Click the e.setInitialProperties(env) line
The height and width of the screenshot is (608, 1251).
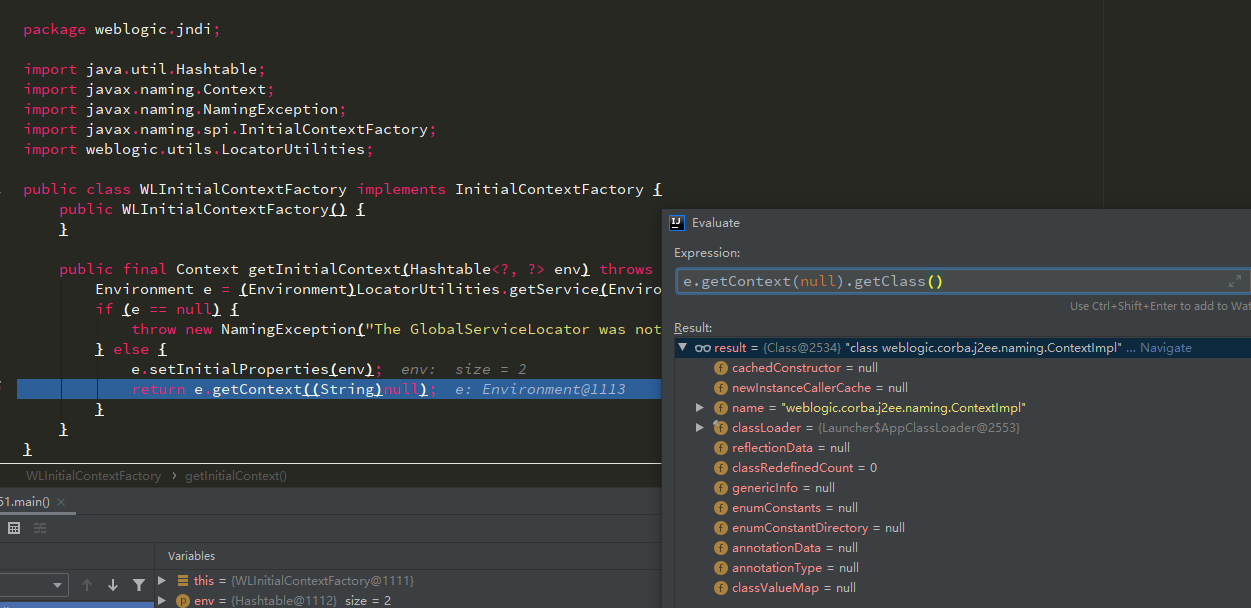tap(257, 369)
